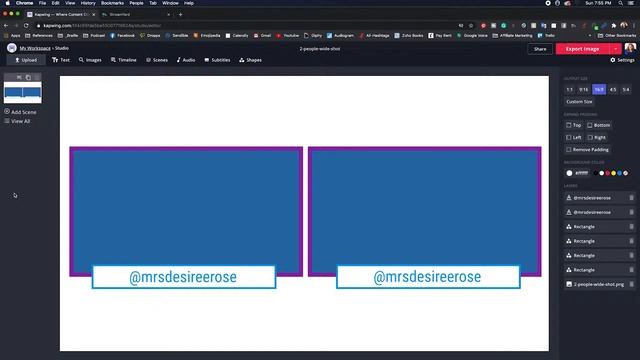Click the browser back arrow

(6, 25)
